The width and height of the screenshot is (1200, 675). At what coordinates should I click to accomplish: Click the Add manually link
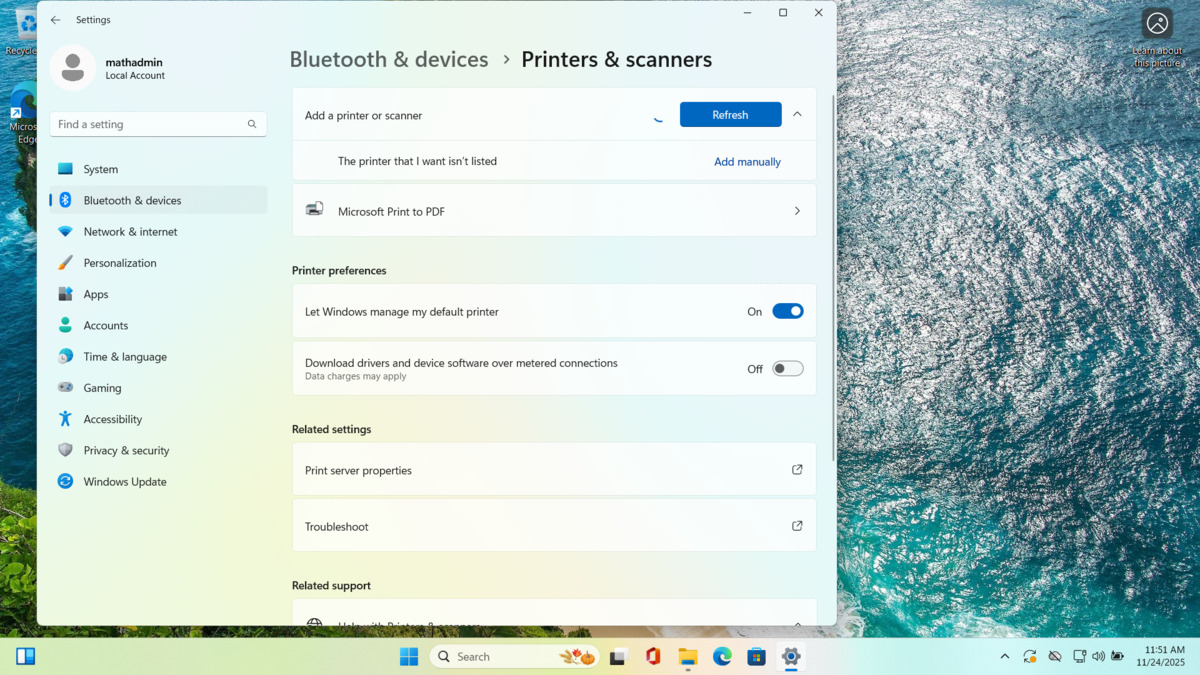pyautogui.click(x=747, y=162)
